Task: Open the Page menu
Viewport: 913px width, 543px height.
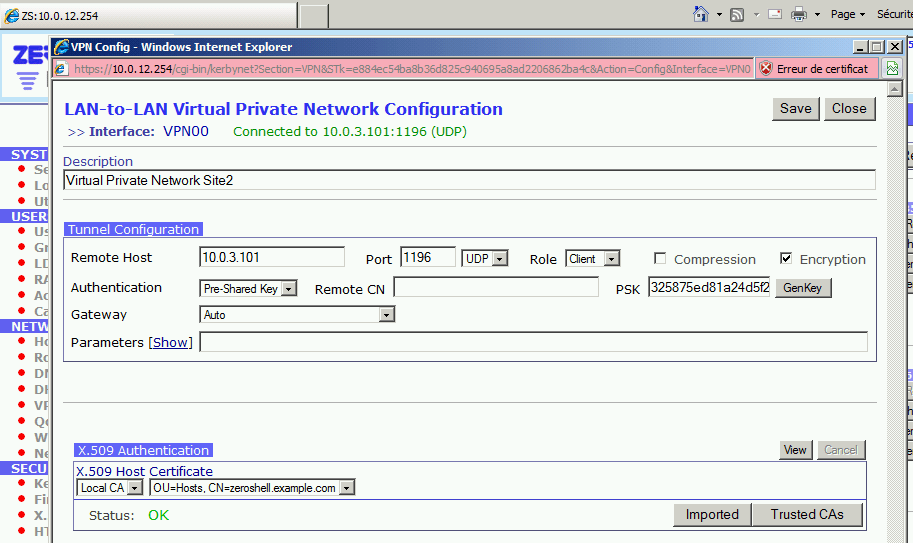Action: point(848,14)
